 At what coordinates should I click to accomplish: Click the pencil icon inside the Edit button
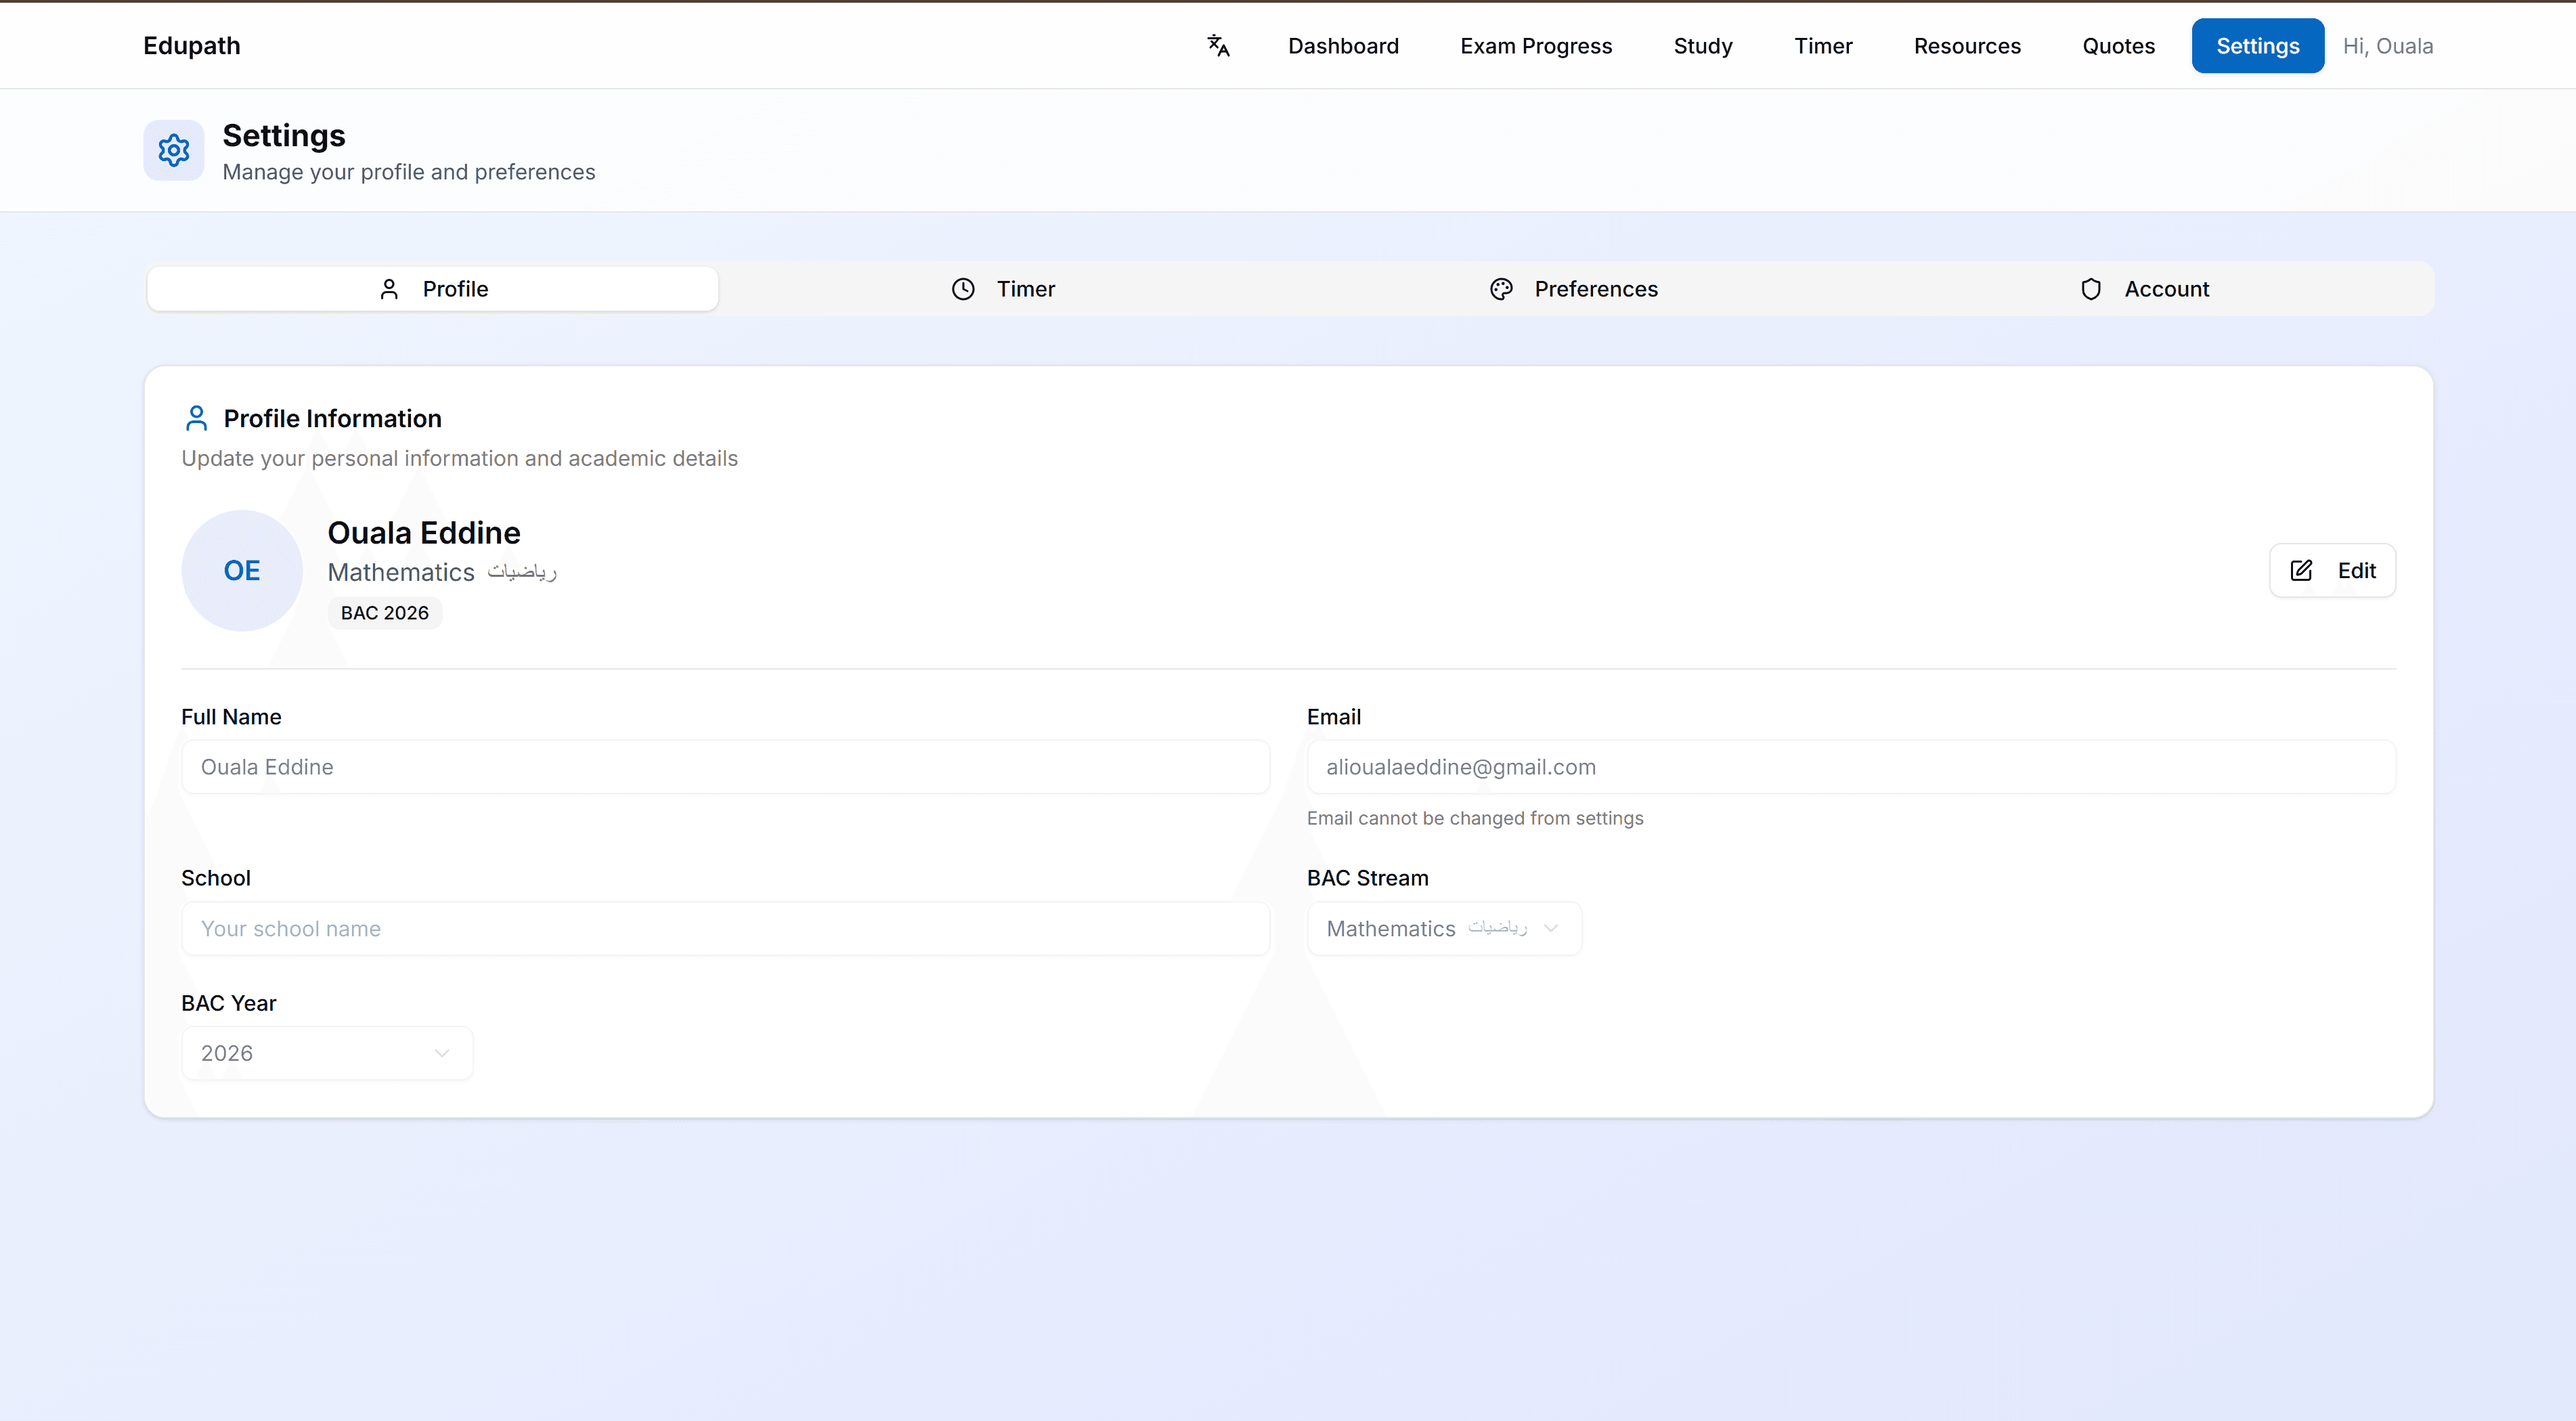[2302, 570]
